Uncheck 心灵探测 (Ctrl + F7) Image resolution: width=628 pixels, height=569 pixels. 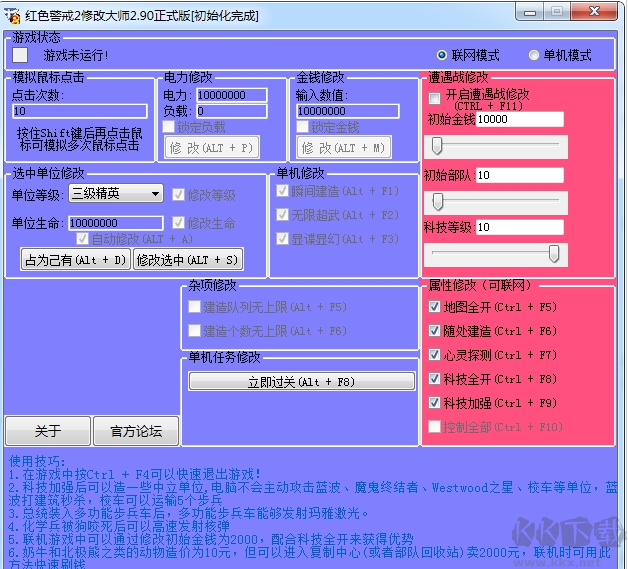[x=434, y=355]
